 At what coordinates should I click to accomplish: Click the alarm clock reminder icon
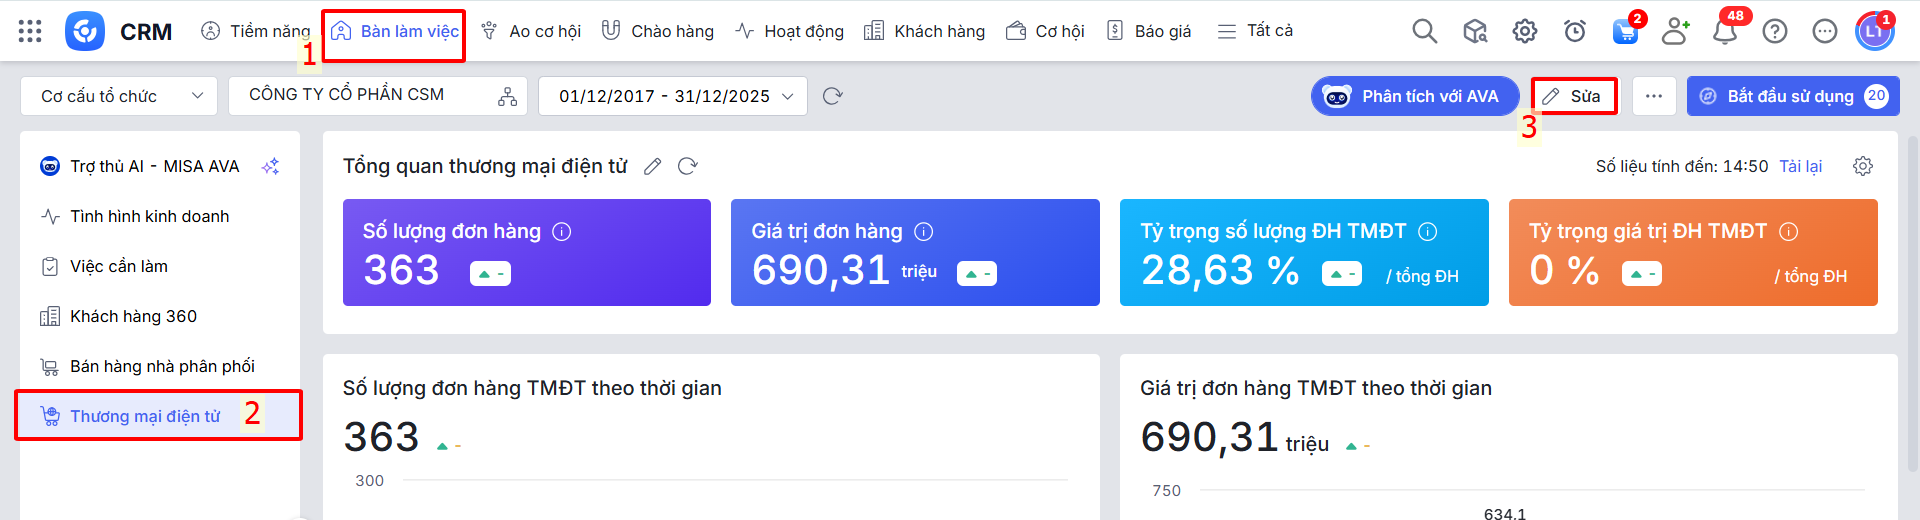(1574, 31)
